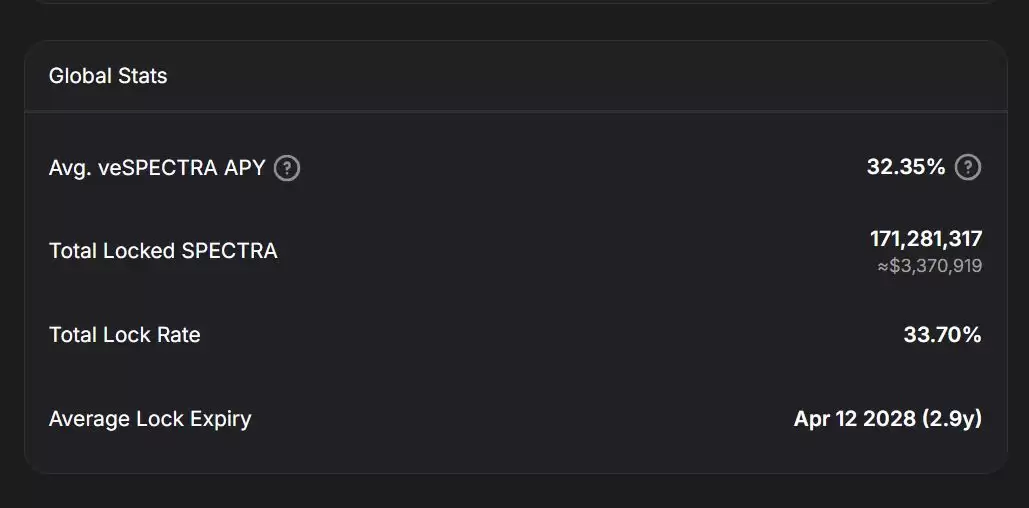Click the word Expiry in Average Lock label
The width and height of the screenshot is (1029, 508).
(x=220, y=418)
